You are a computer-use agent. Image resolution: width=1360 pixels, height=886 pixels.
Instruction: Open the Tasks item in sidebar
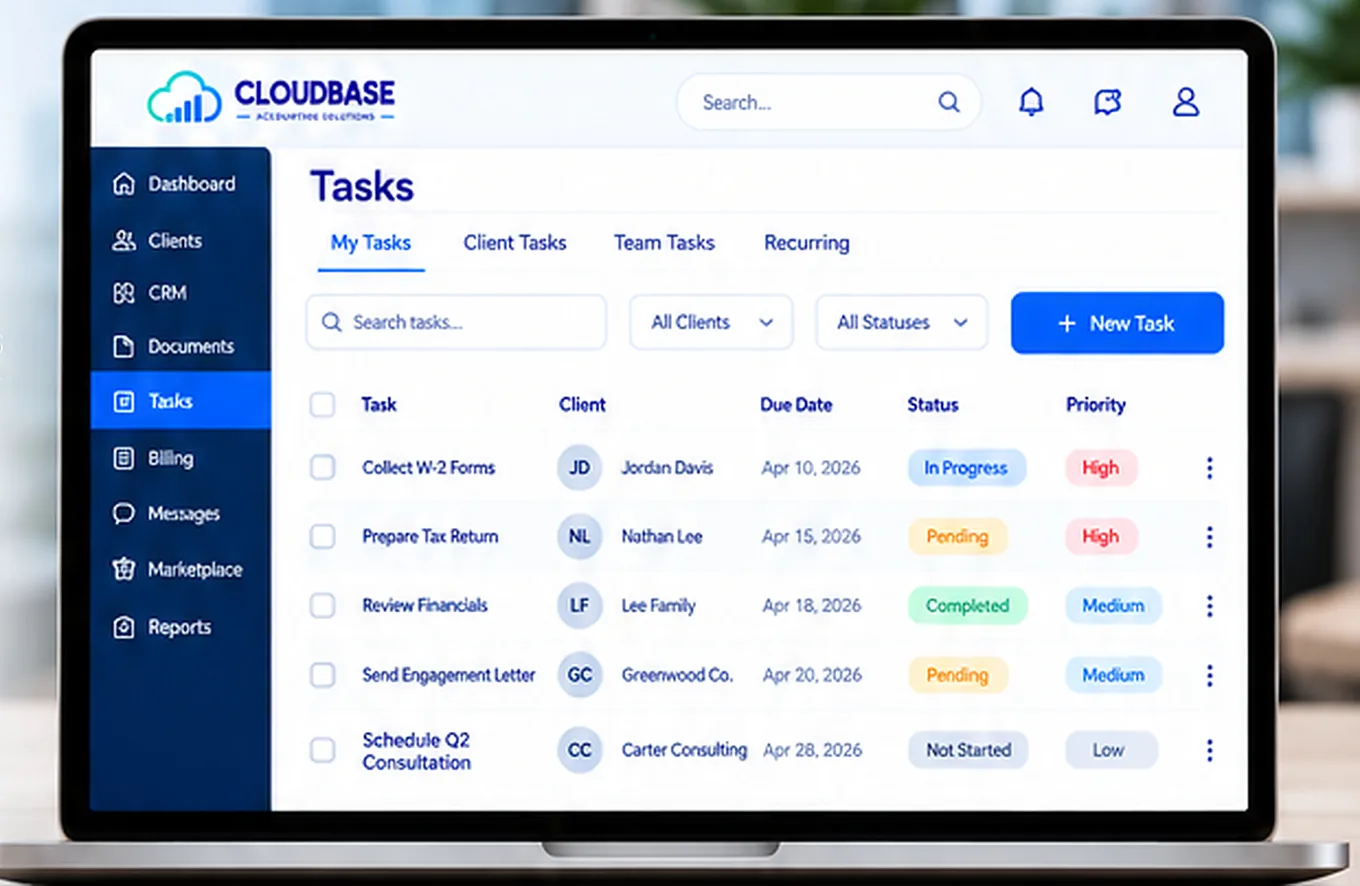coord(180,401)
